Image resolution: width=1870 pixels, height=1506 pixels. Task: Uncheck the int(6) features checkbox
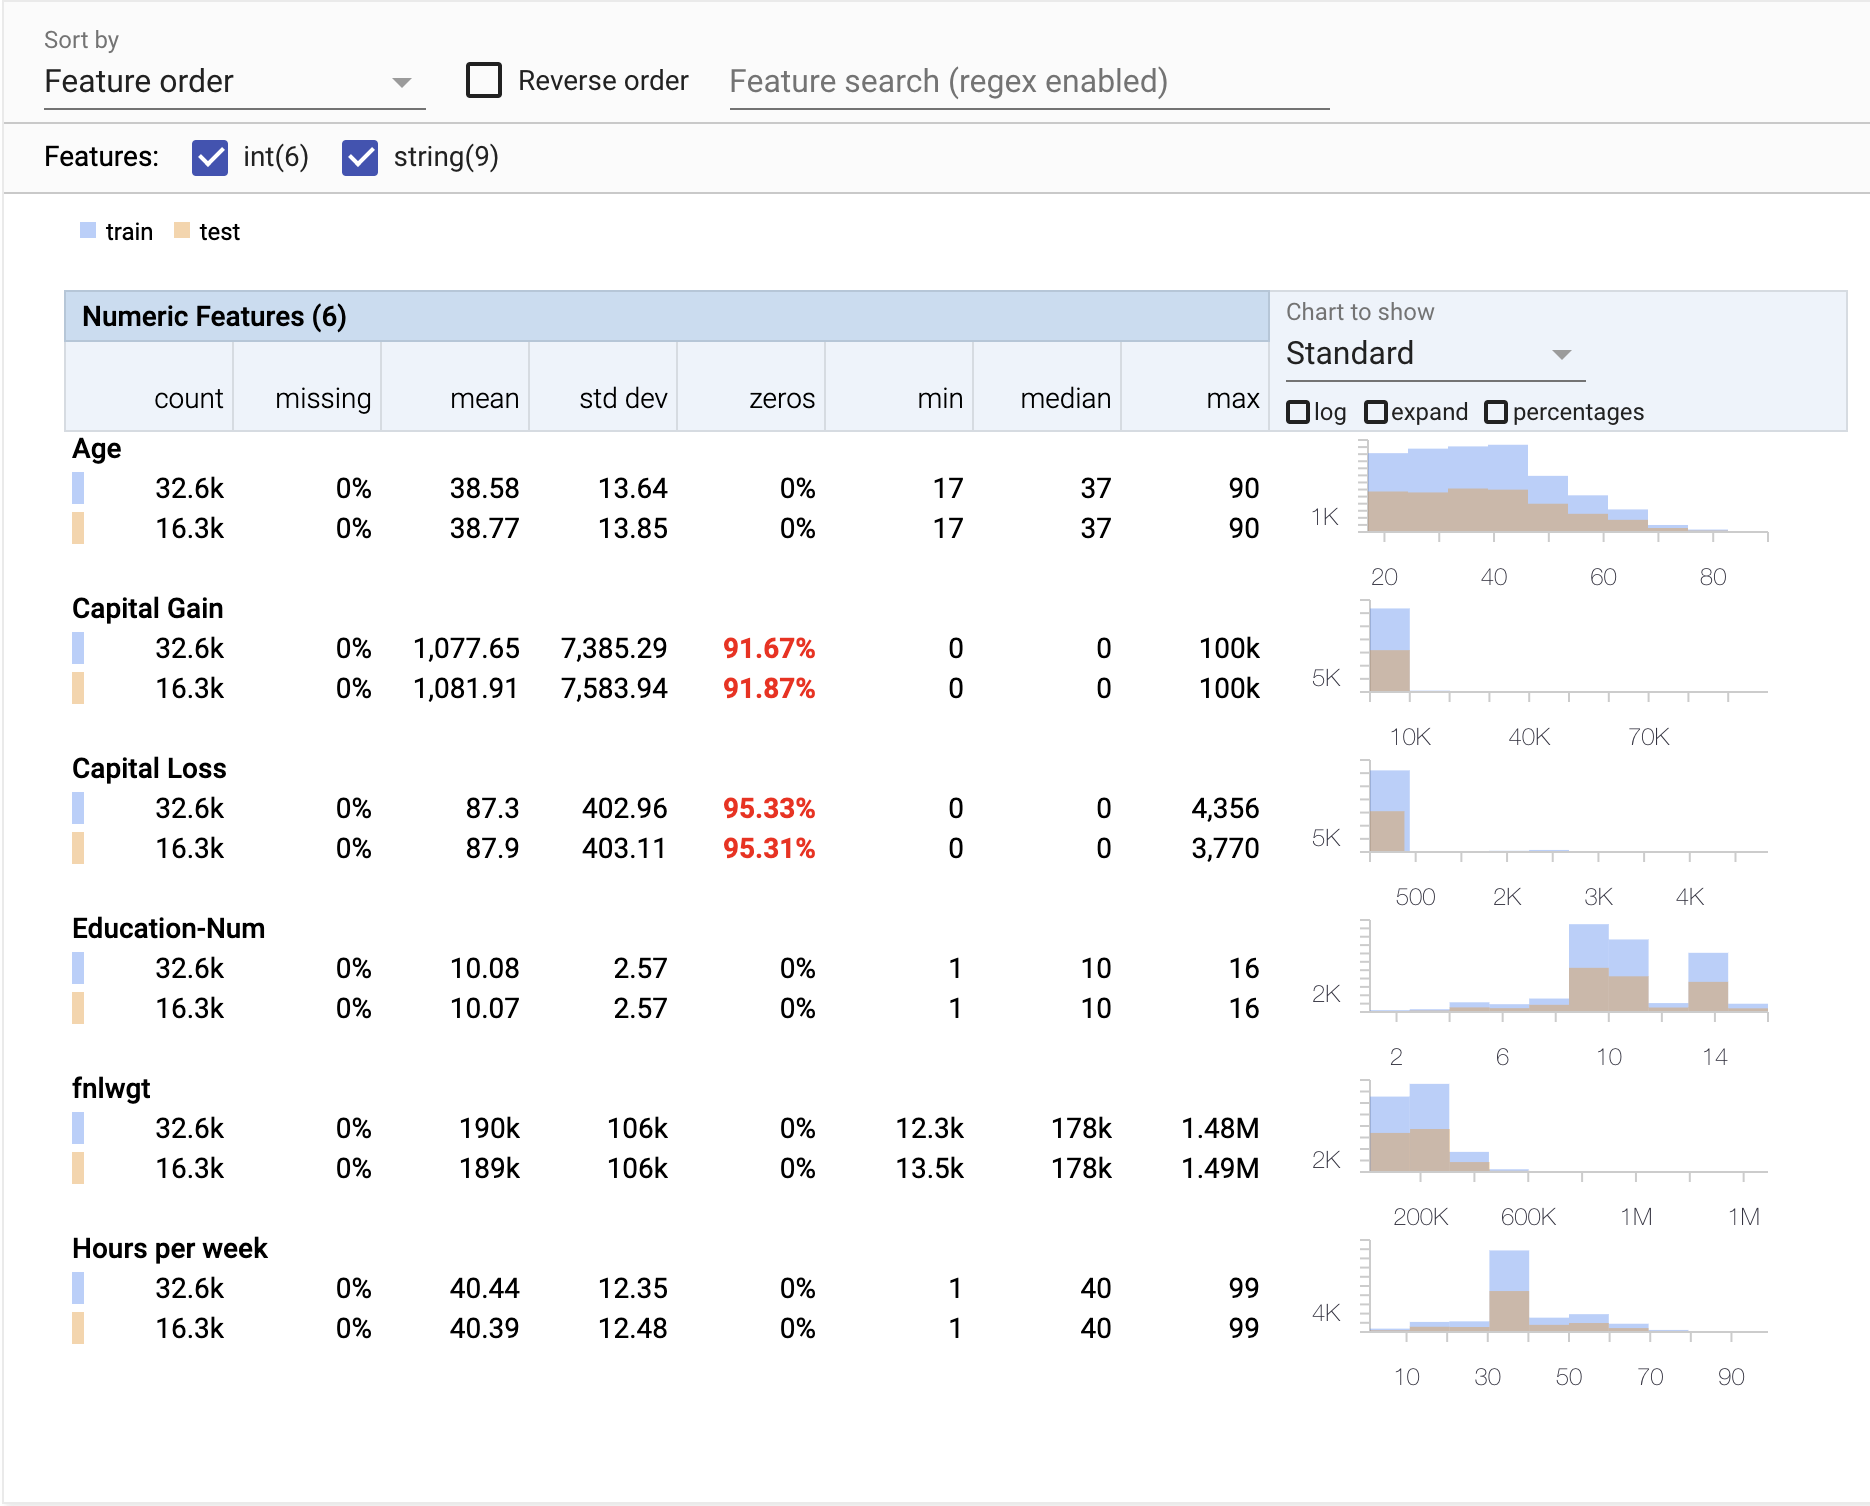[210, 157]
